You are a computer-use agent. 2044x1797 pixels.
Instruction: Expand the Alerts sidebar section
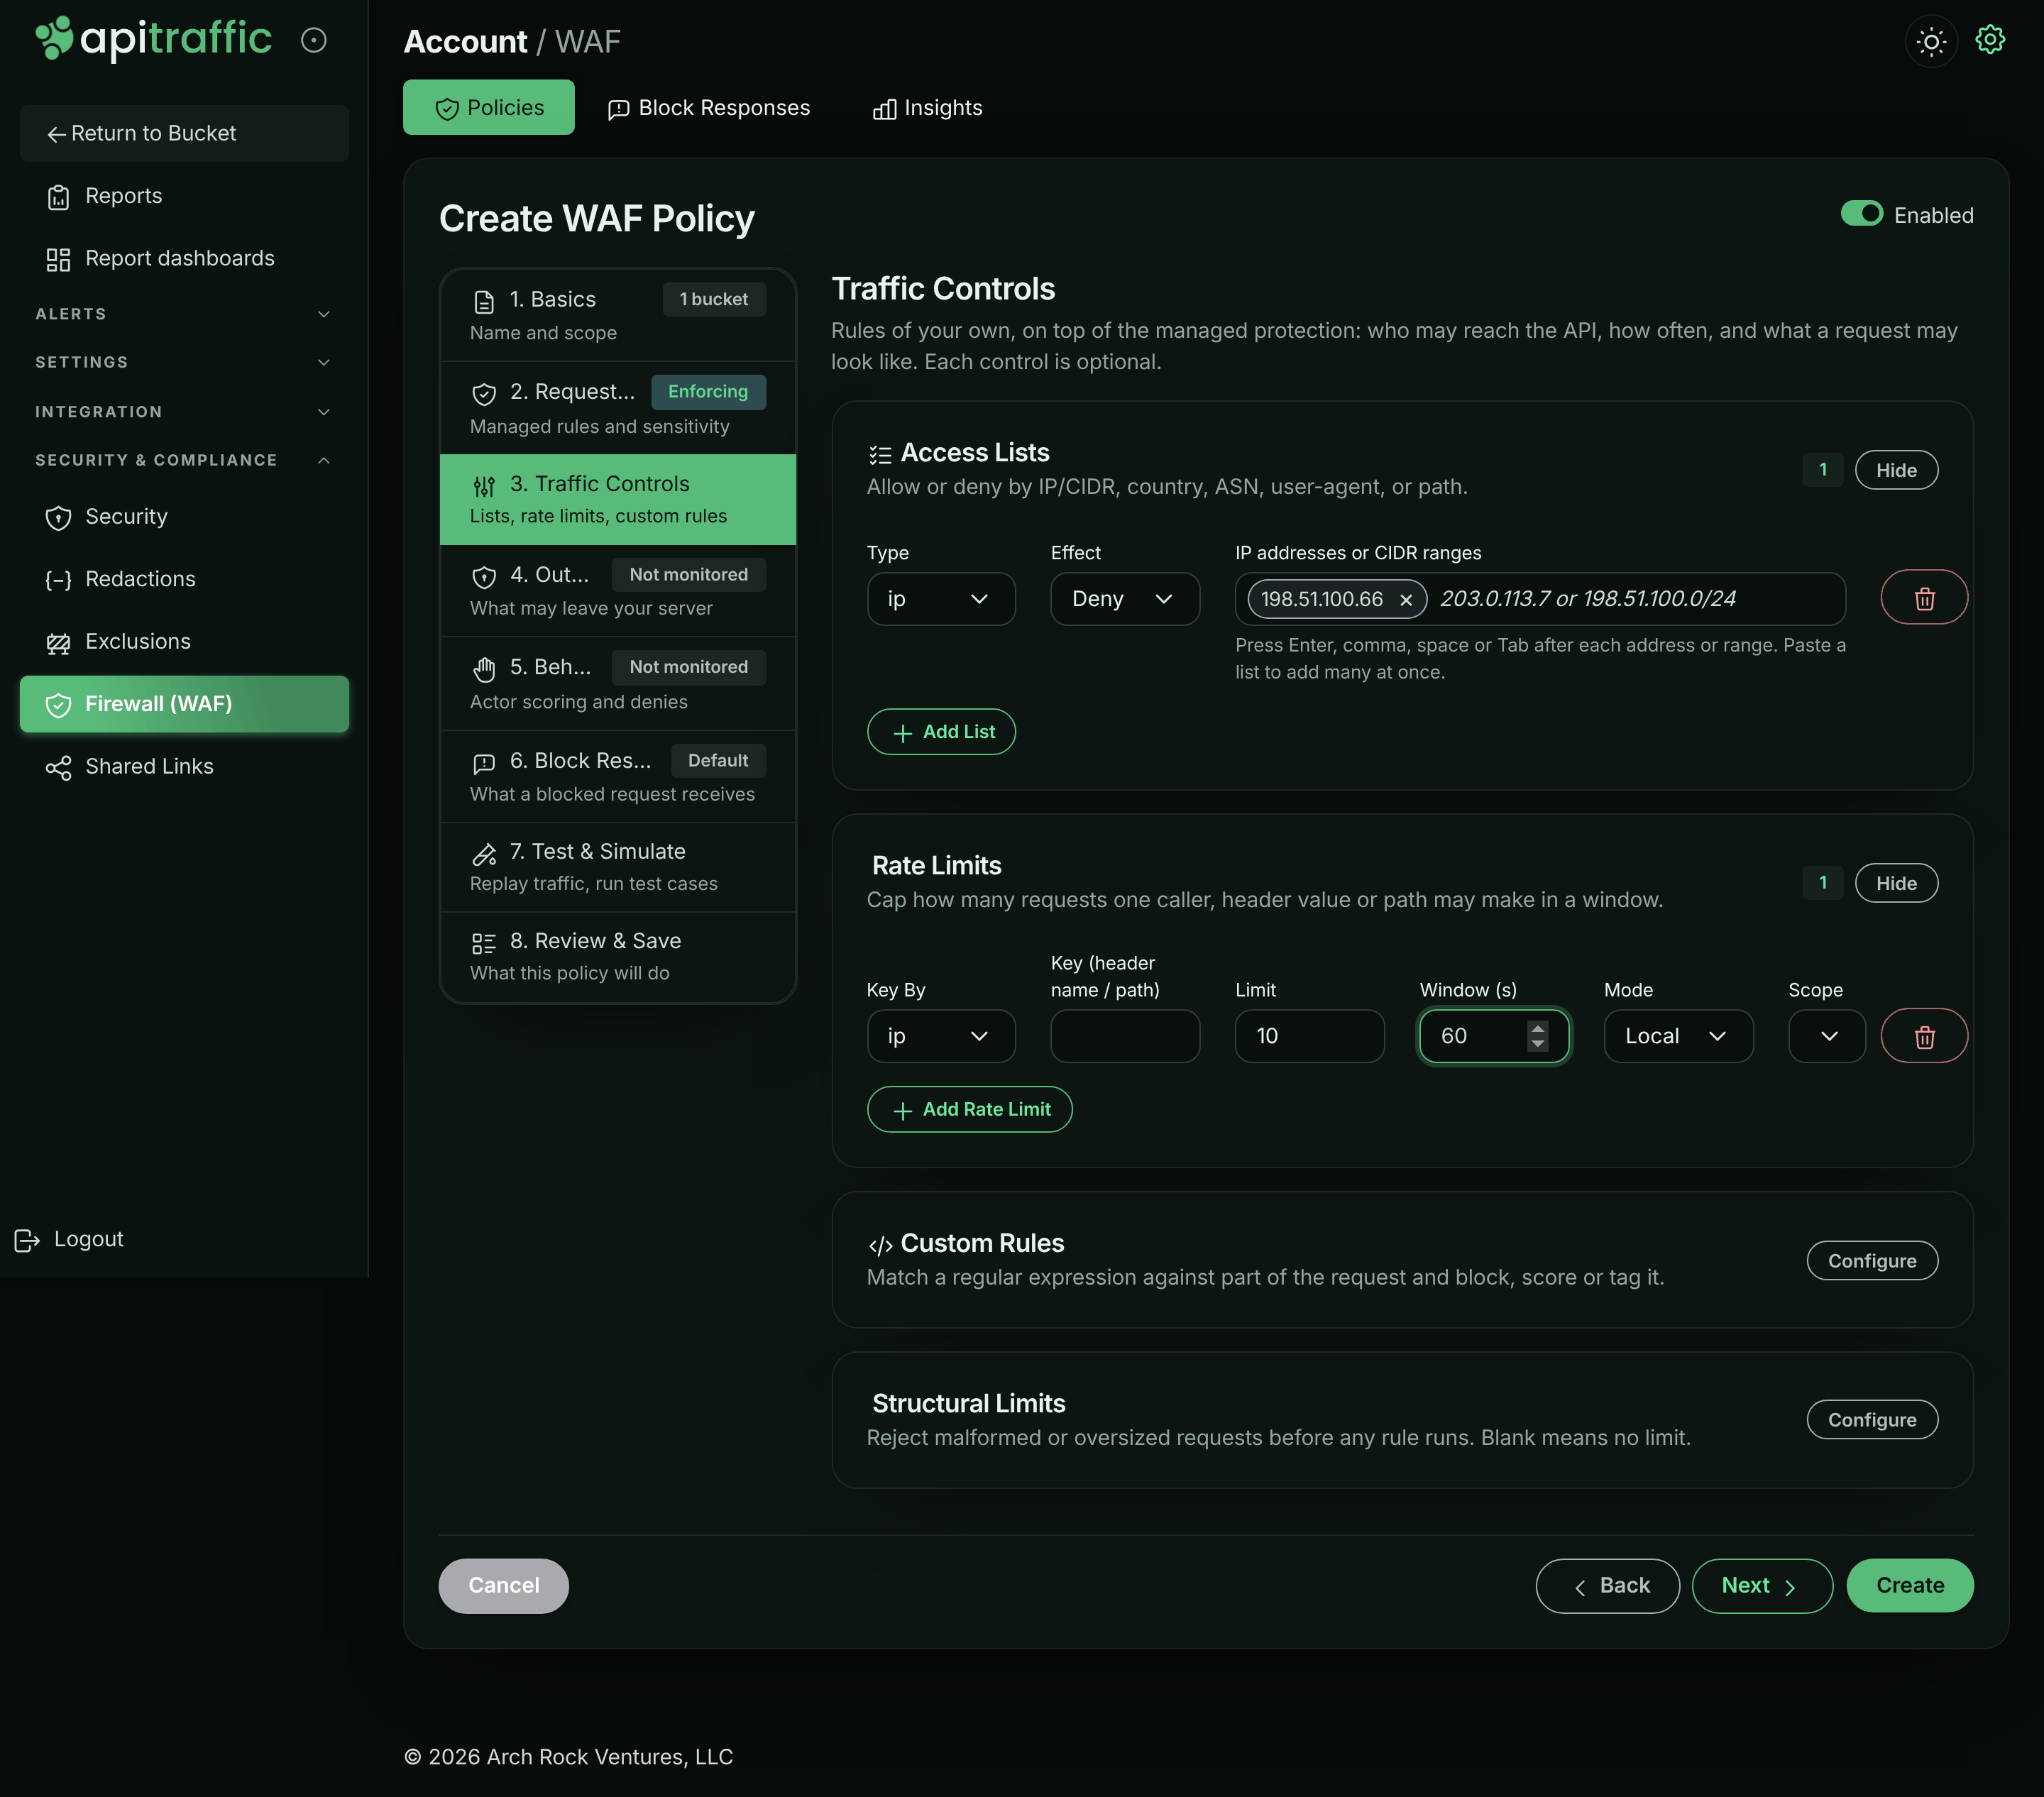(x=184, y=314)
